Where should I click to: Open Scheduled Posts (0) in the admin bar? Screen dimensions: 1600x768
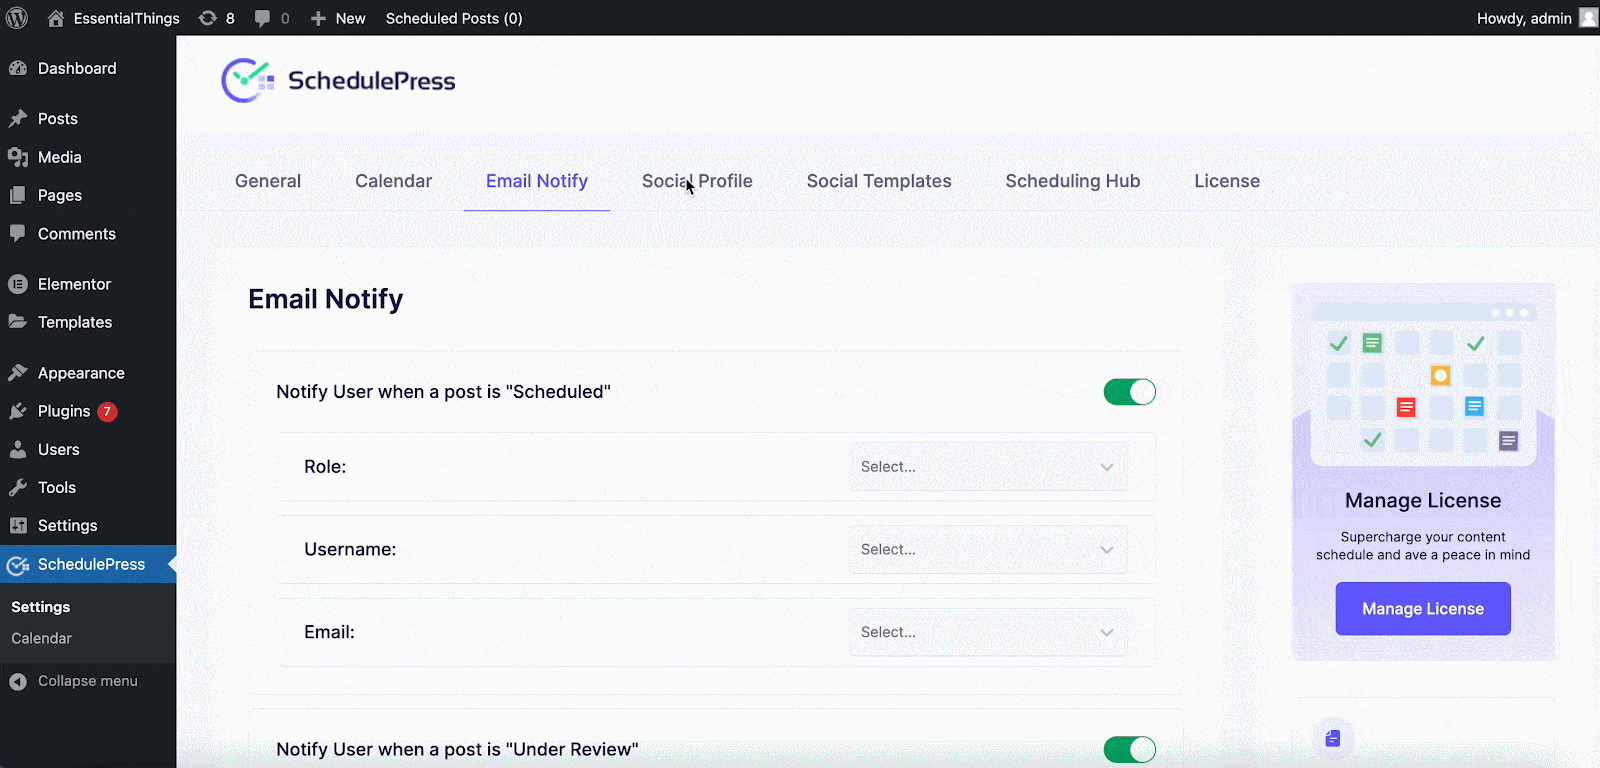[x=454, y=18]
